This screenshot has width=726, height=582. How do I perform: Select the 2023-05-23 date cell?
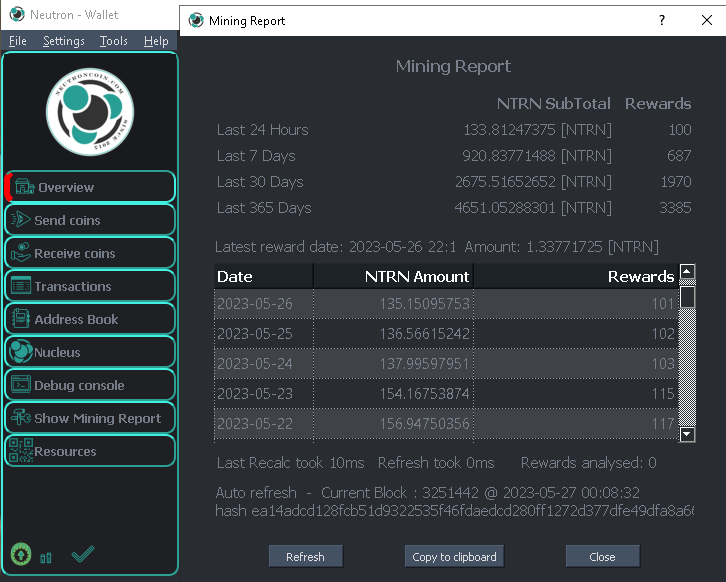click(x=264, y=394)
